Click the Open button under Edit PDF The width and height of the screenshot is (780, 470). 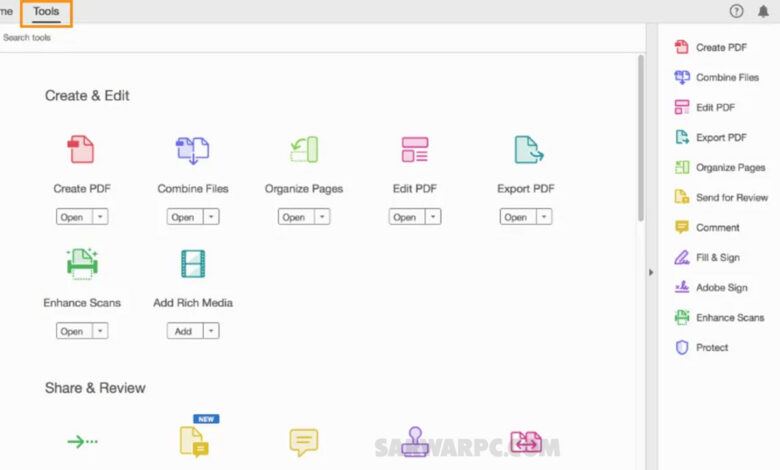[x=407, y=217]
